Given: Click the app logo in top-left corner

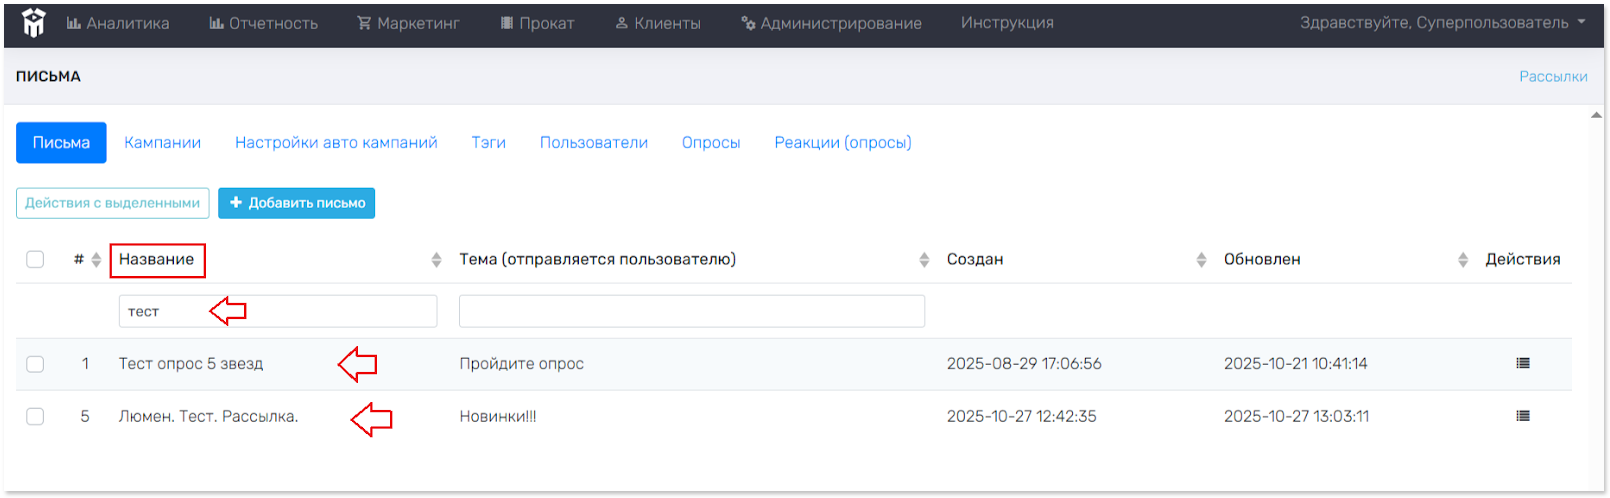Looking at the screenshot, I should tap(34, 23).
